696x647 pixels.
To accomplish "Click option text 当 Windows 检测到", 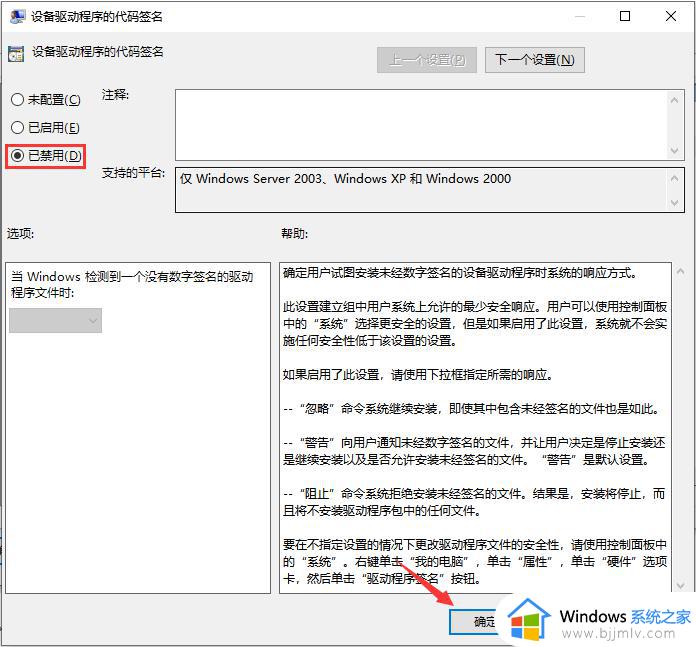I will pos(132,284).
